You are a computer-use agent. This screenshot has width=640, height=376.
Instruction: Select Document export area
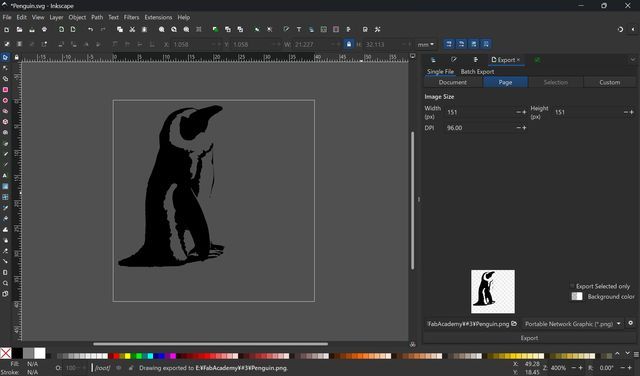pos(453,82)
